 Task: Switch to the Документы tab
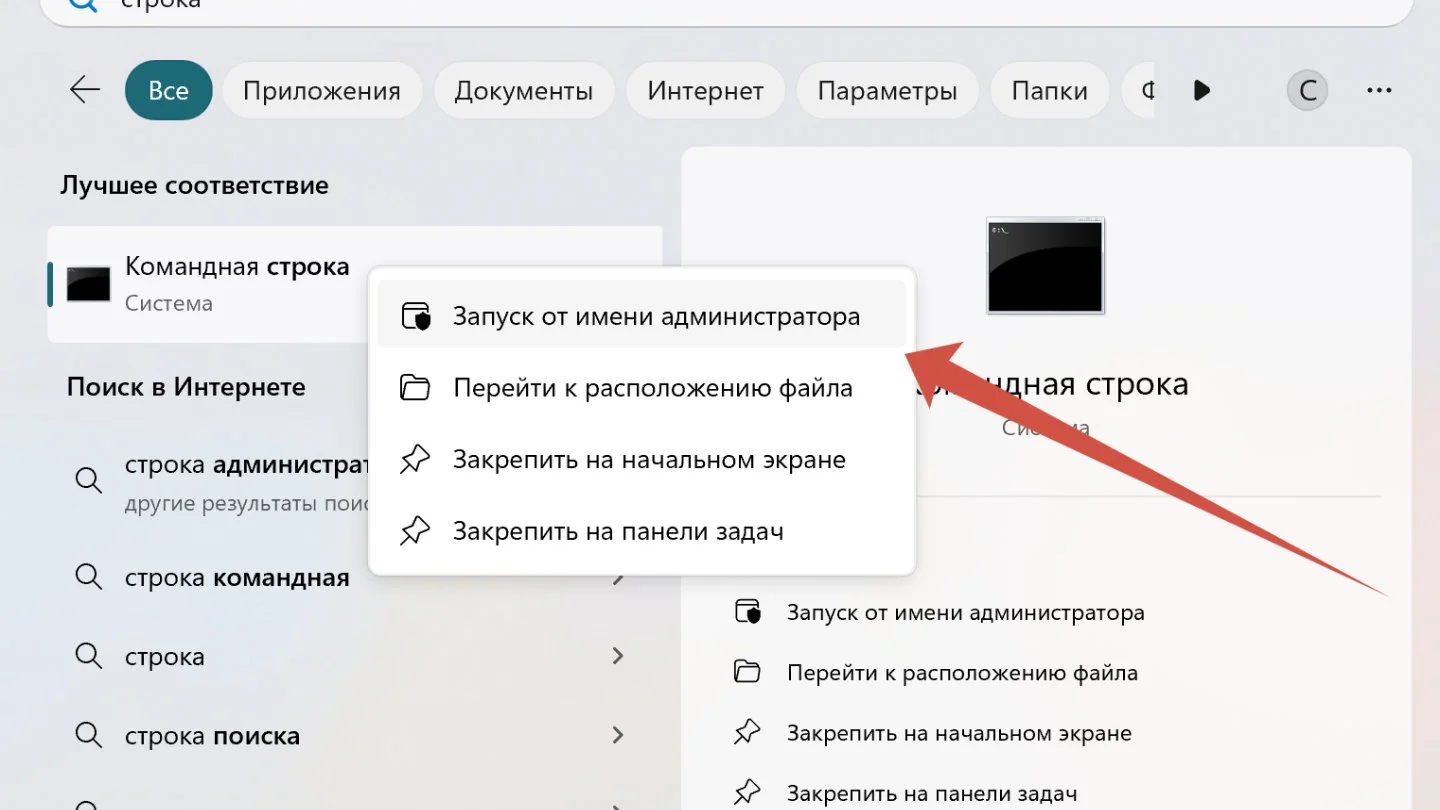524,91
